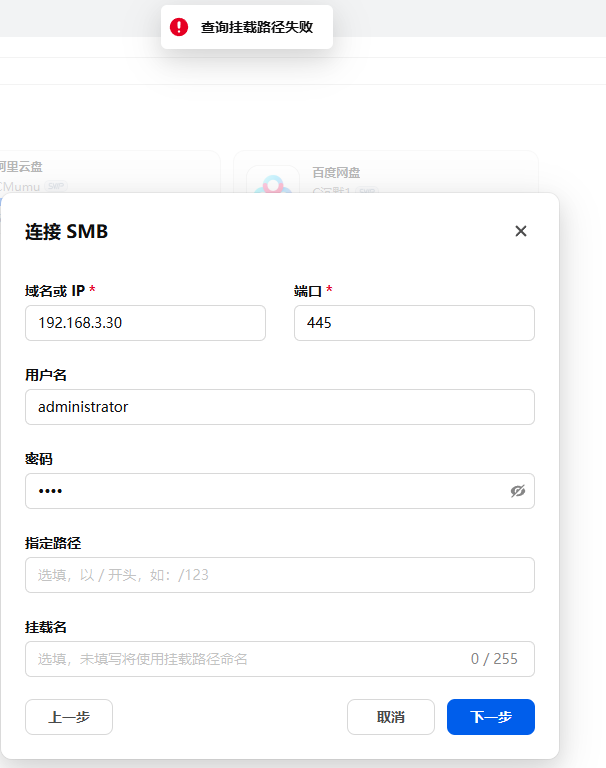
Task: Click the 端口 field label
Action: [308, 291]
